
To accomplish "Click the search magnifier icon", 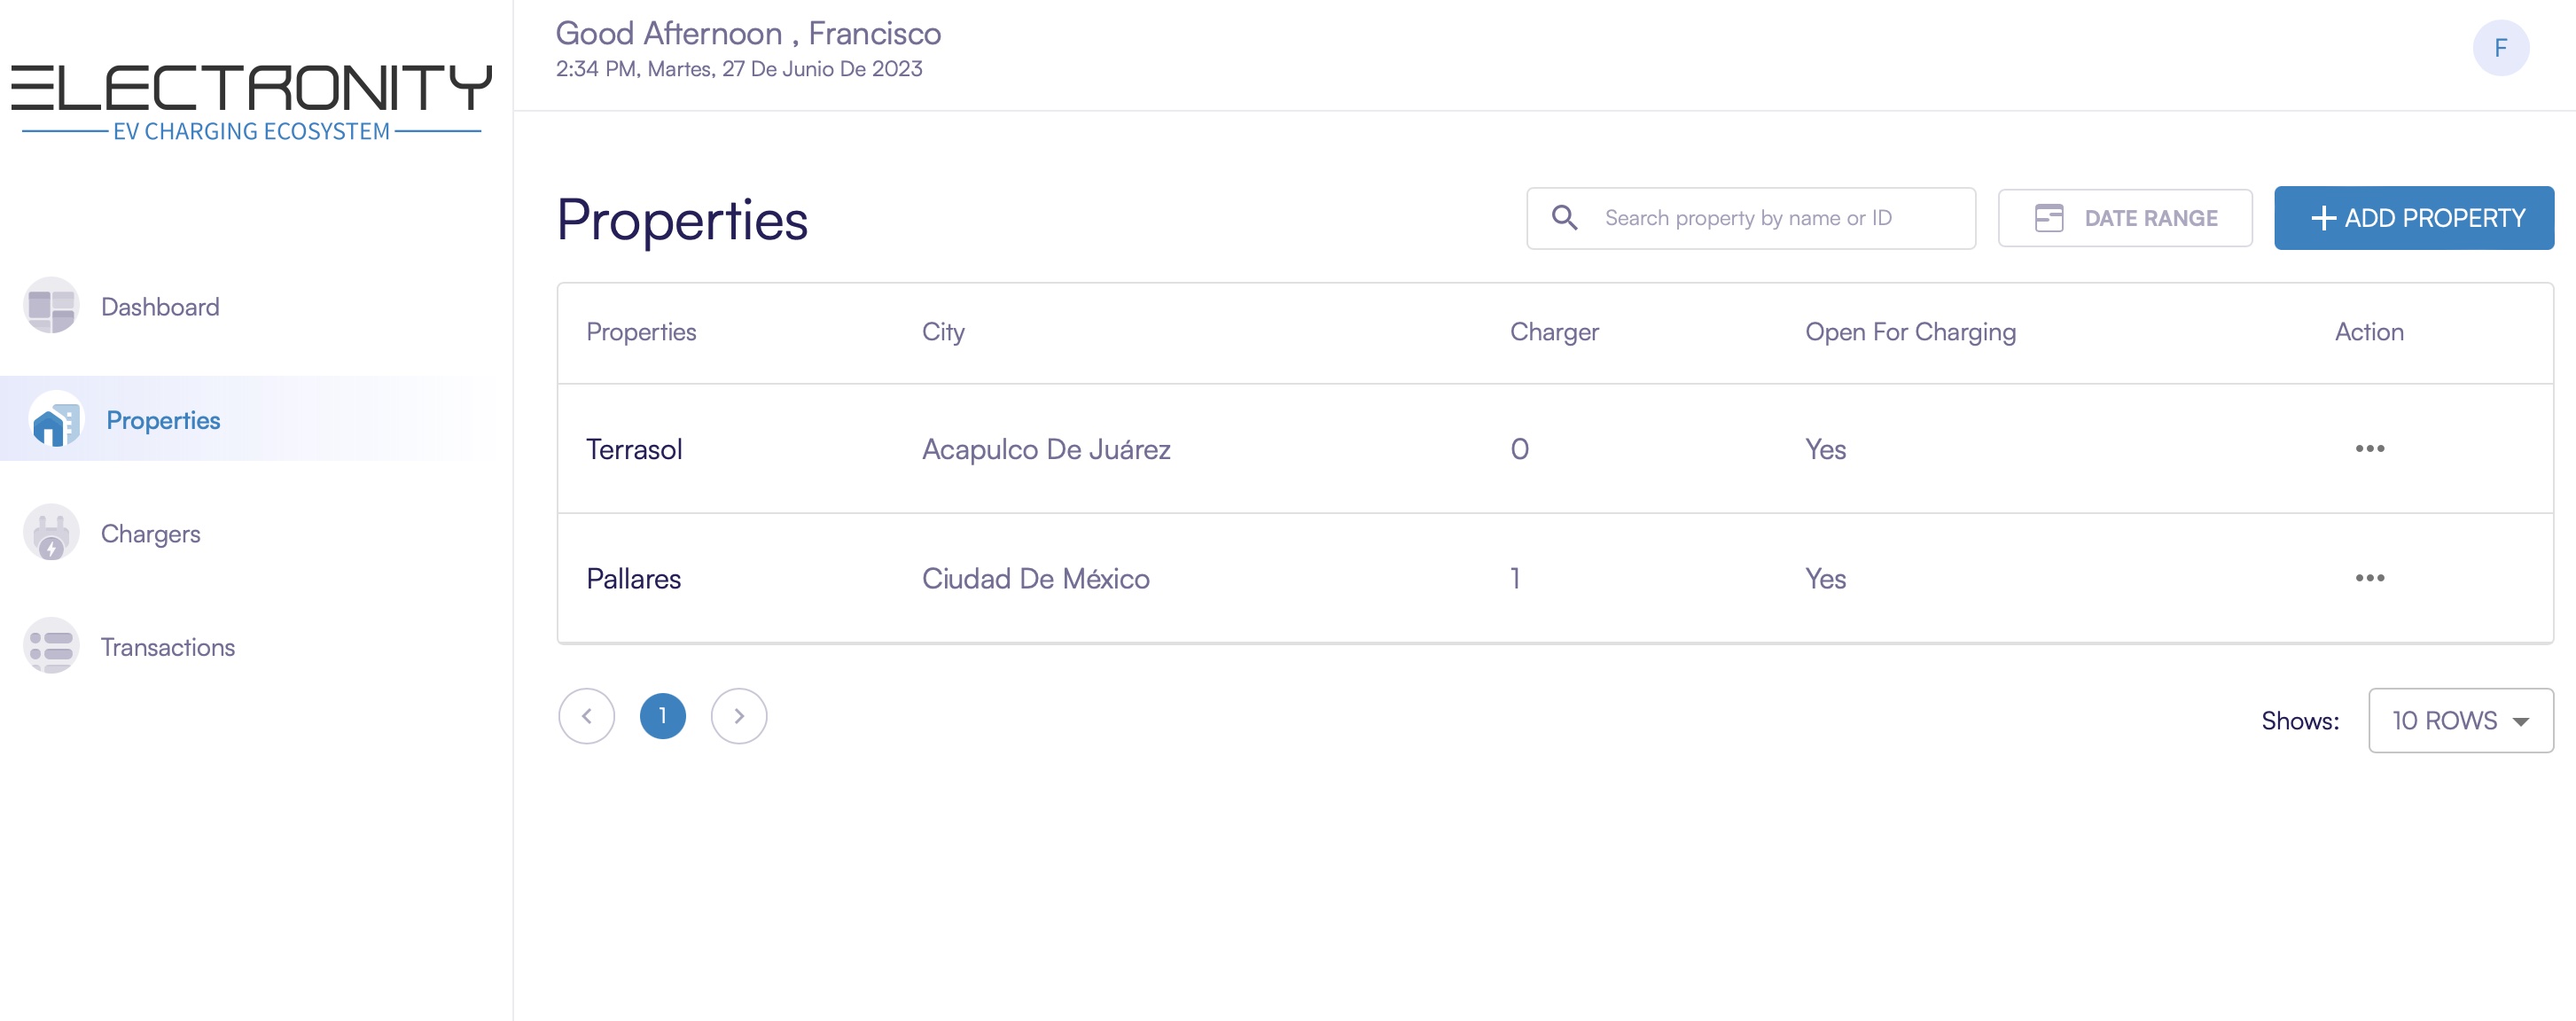I will [x=1564, y=218].
